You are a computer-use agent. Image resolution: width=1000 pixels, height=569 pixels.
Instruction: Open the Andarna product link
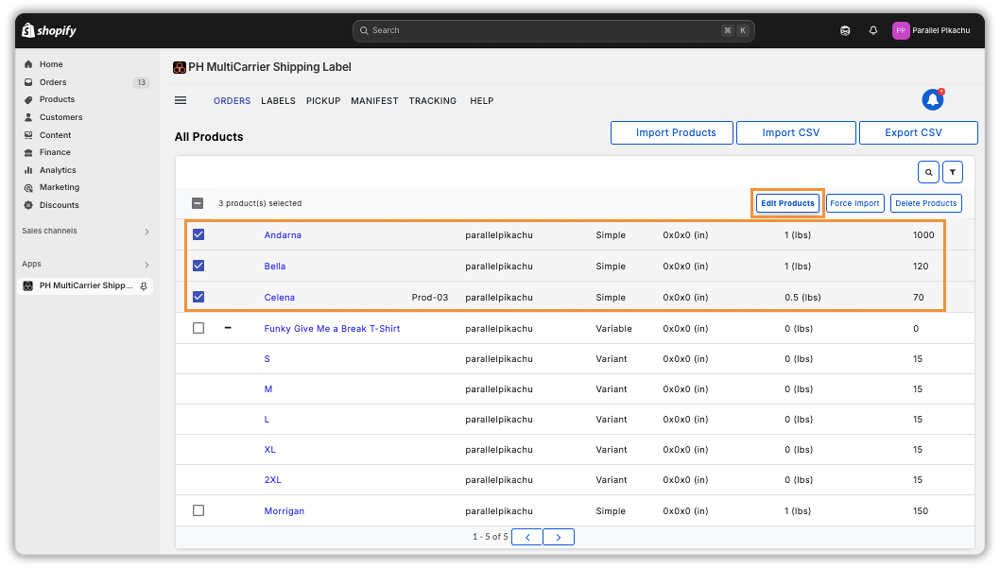pos(283,235)
